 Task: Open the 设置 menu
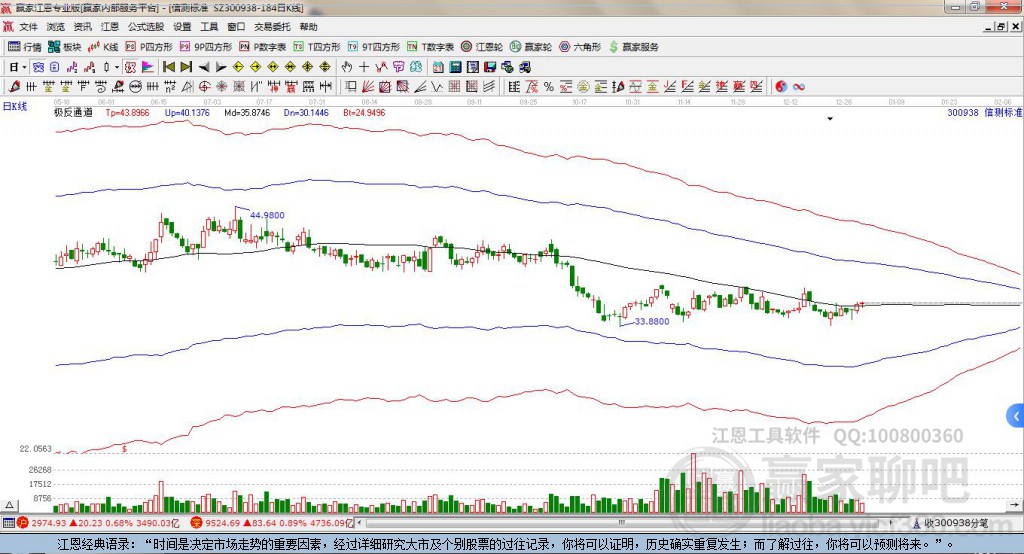pos(182,27)
